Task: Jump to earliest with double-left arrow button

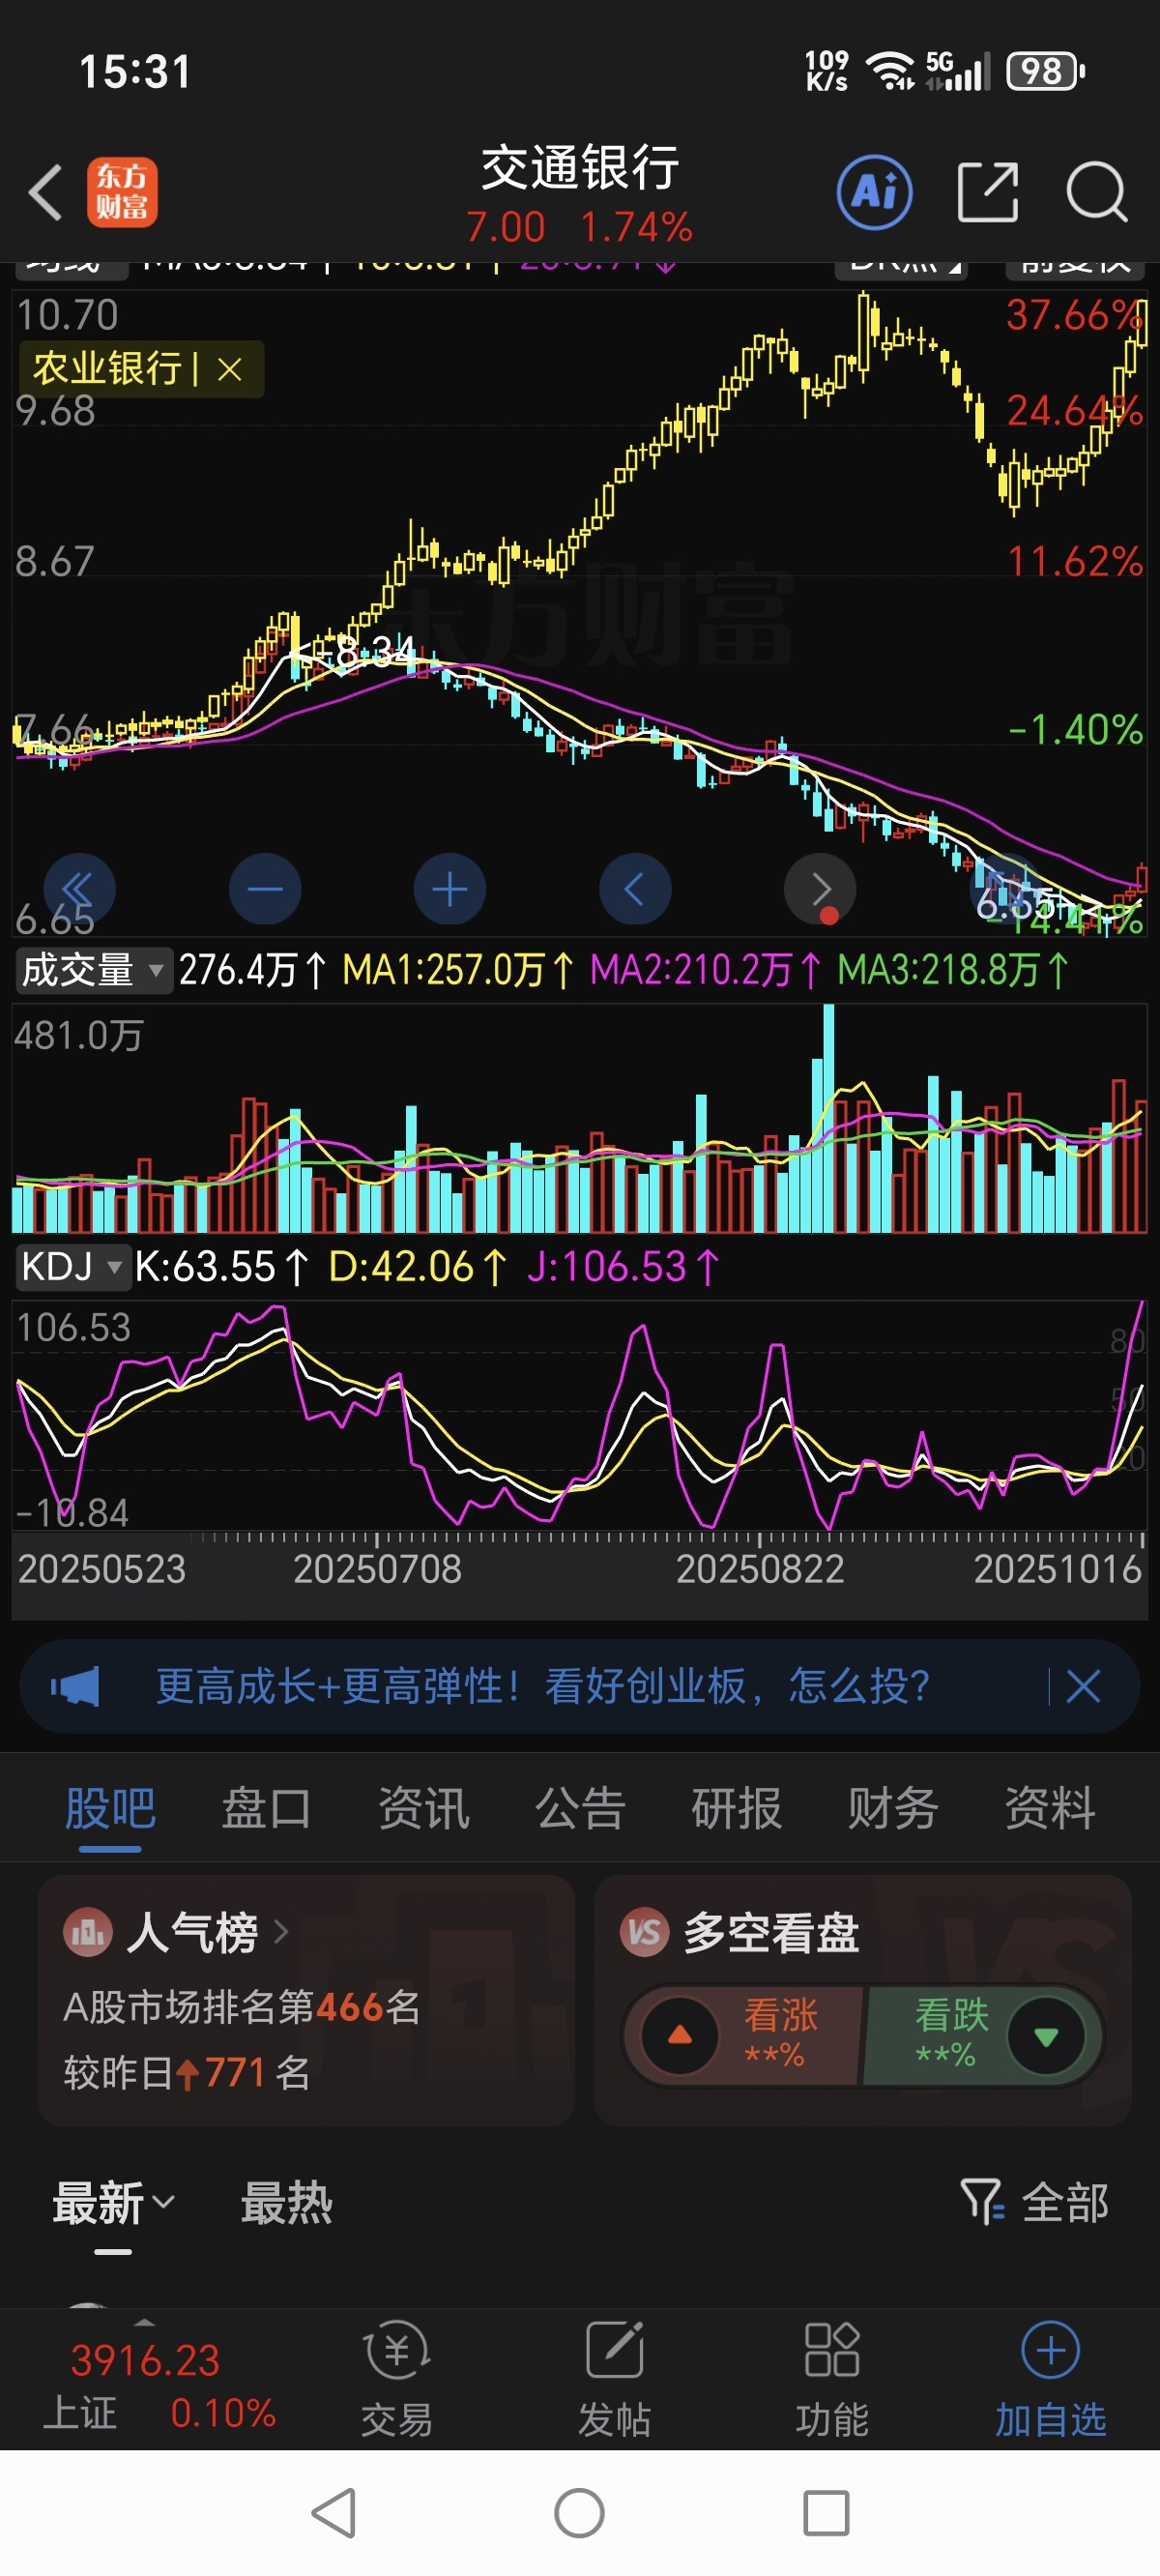Action: [79, 888]
